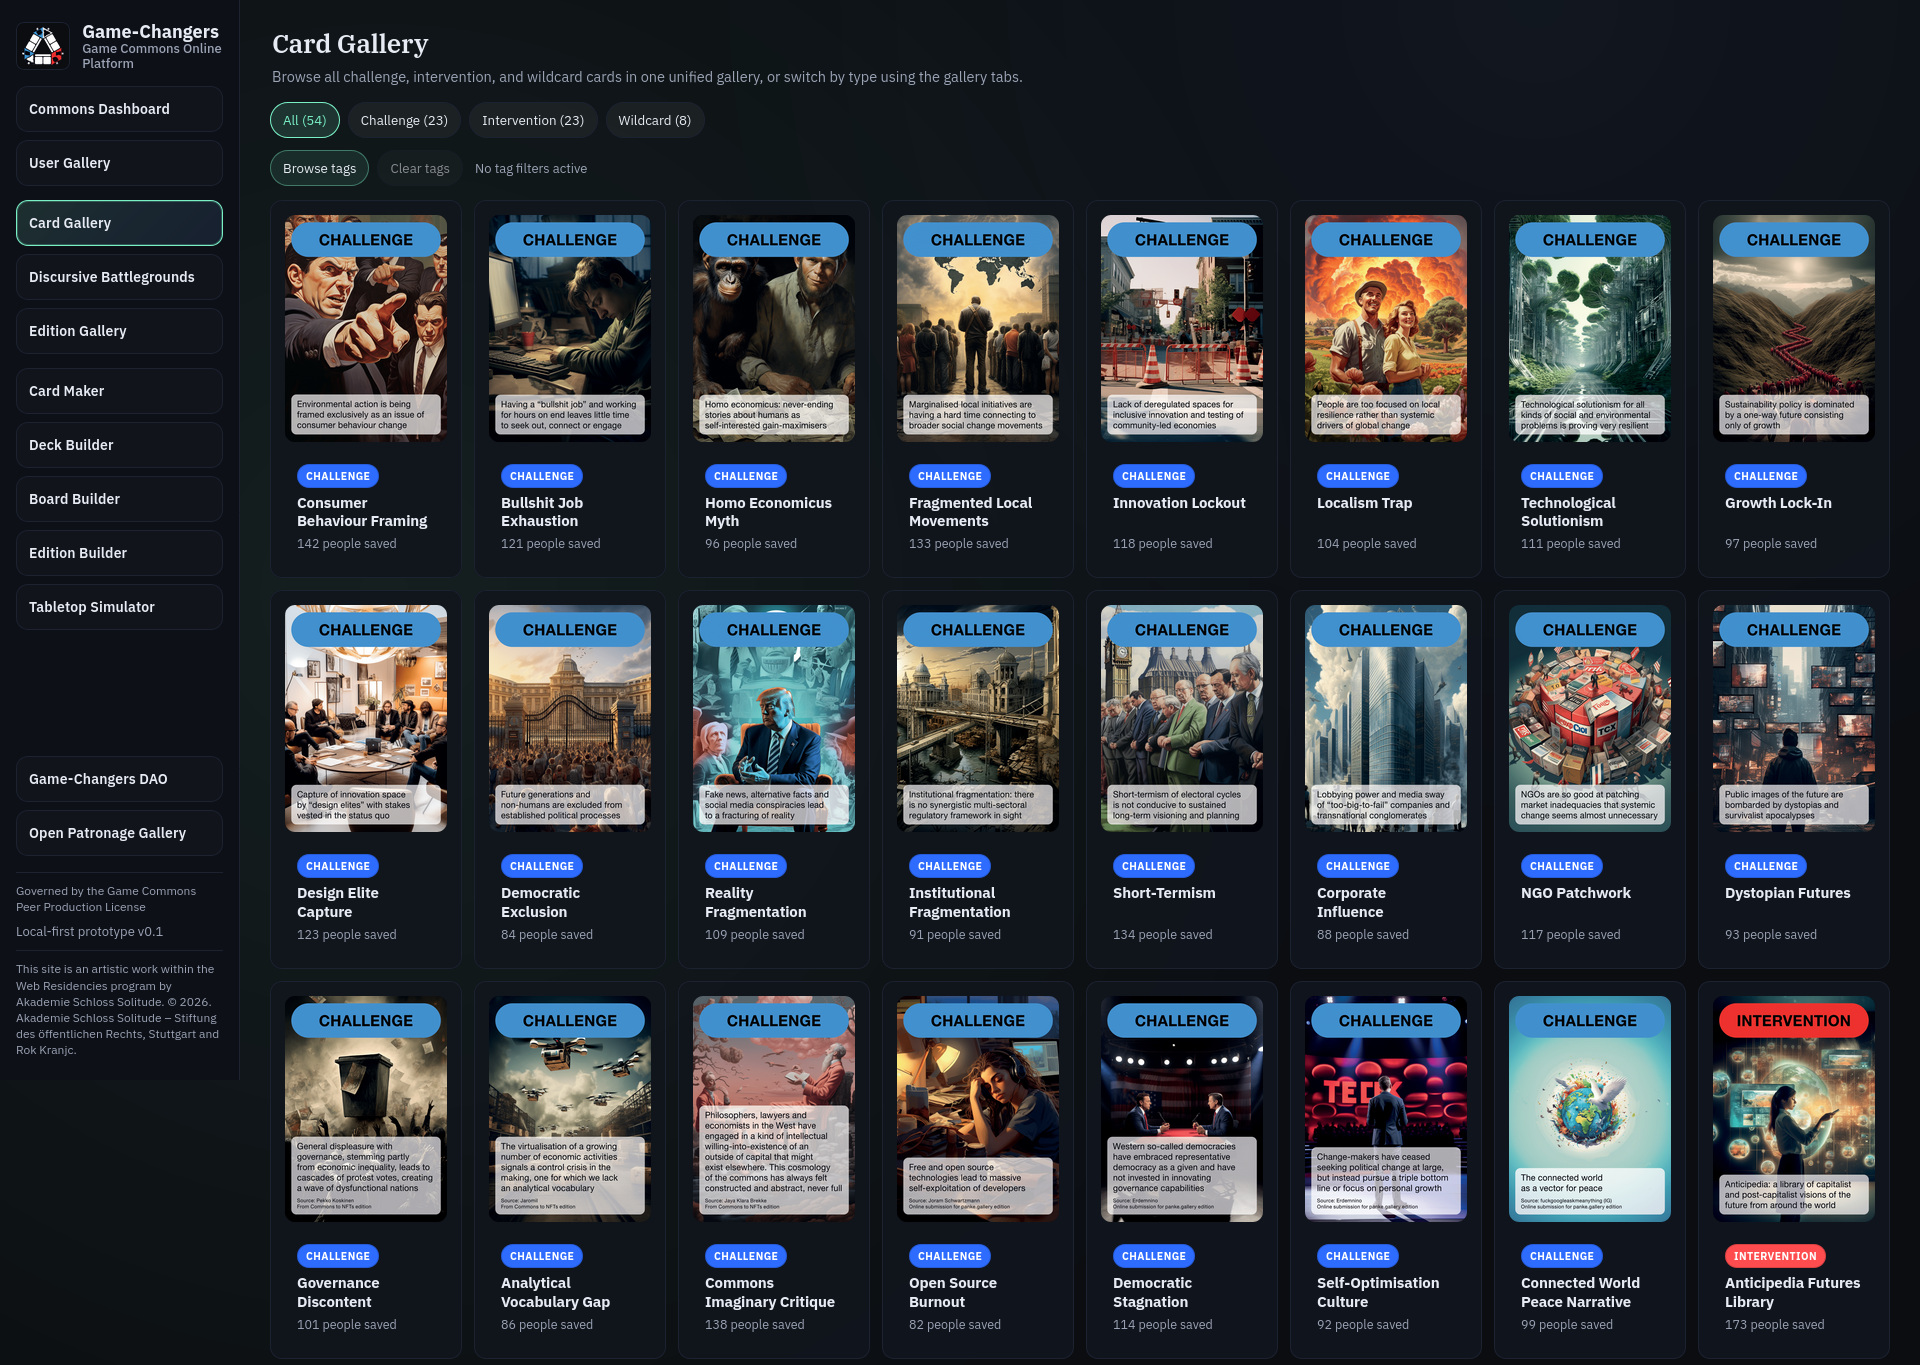Click the CHALLENGE tag under Innovation Lockout image

[1153, 476]
